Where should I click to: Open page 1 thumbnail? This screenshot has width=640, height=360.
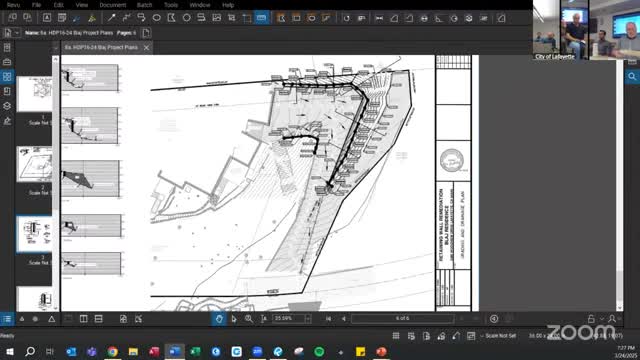click(x=34, y=93)
